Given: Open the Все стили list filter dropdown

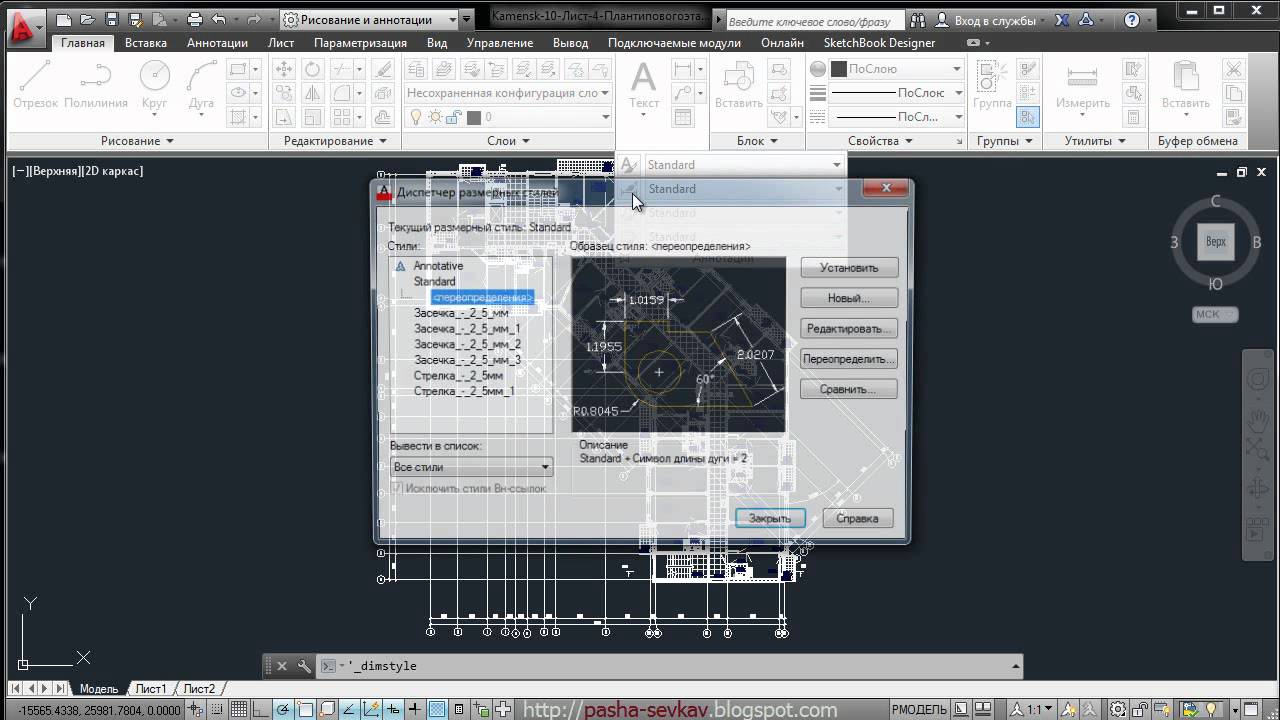Looking at the screenshot, I should pos(471,467).
